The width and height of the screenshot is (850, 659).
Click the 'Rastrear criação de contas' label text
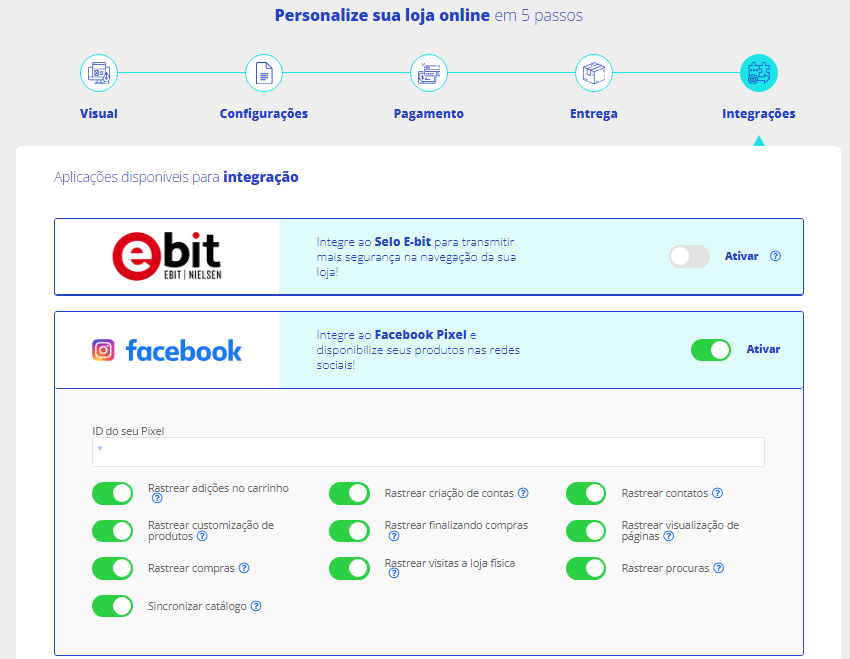tap(449, 493)
